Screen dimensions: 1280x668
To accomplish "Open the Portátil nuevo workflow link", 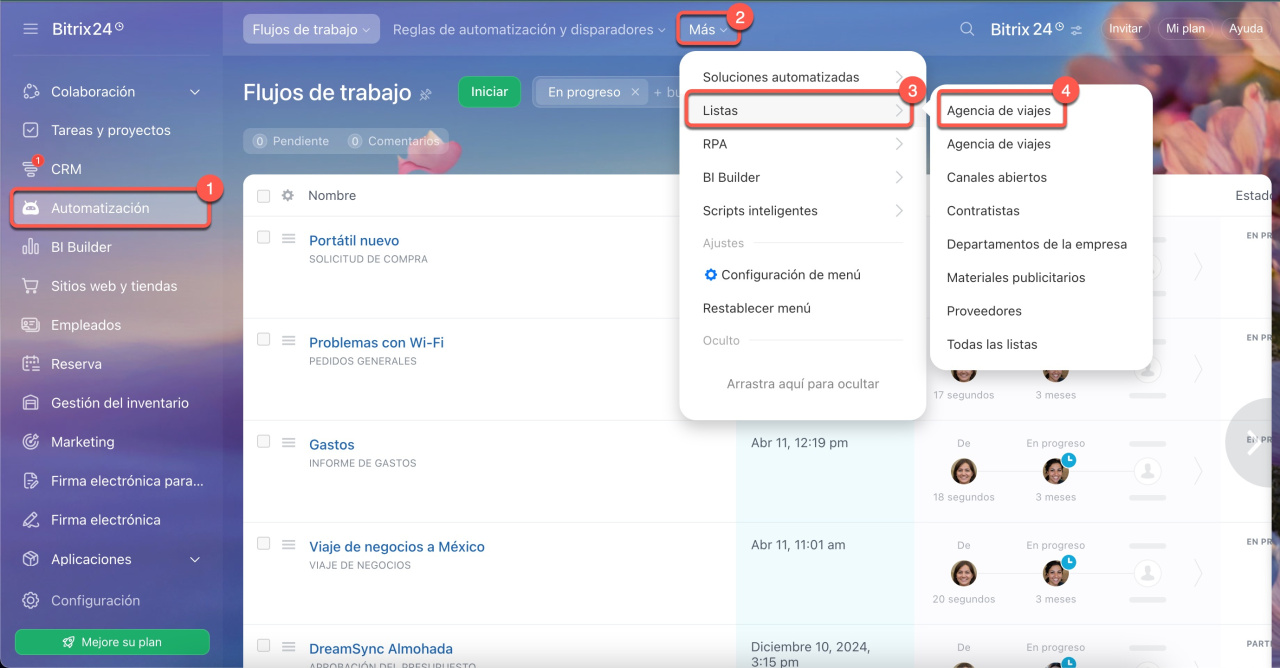I will coord(354,240).
